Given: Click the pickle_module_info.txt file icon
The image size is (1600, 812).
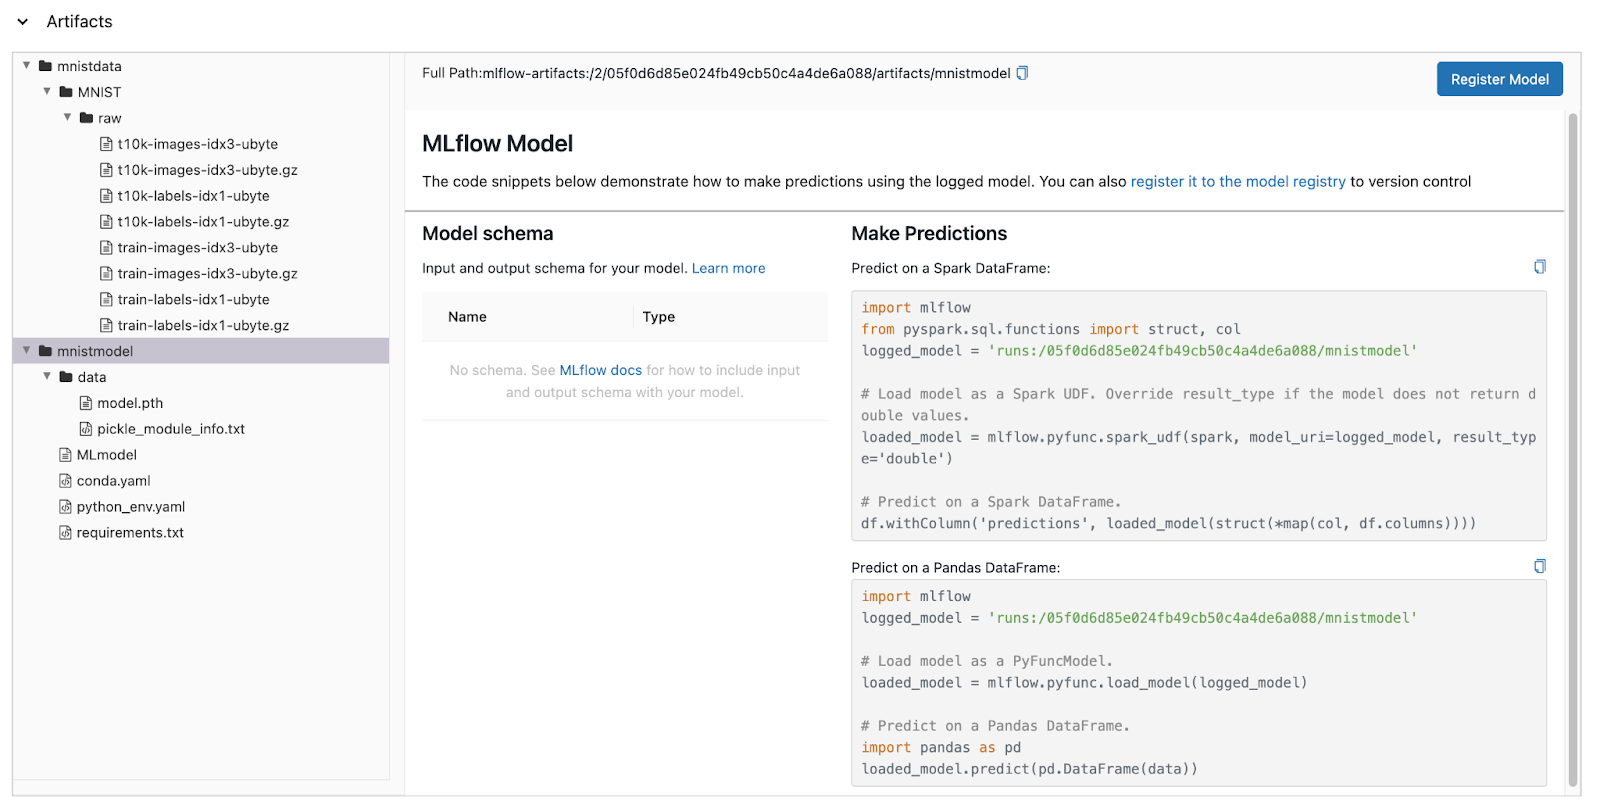Looking at the screenshot, I should pos(86,429).
